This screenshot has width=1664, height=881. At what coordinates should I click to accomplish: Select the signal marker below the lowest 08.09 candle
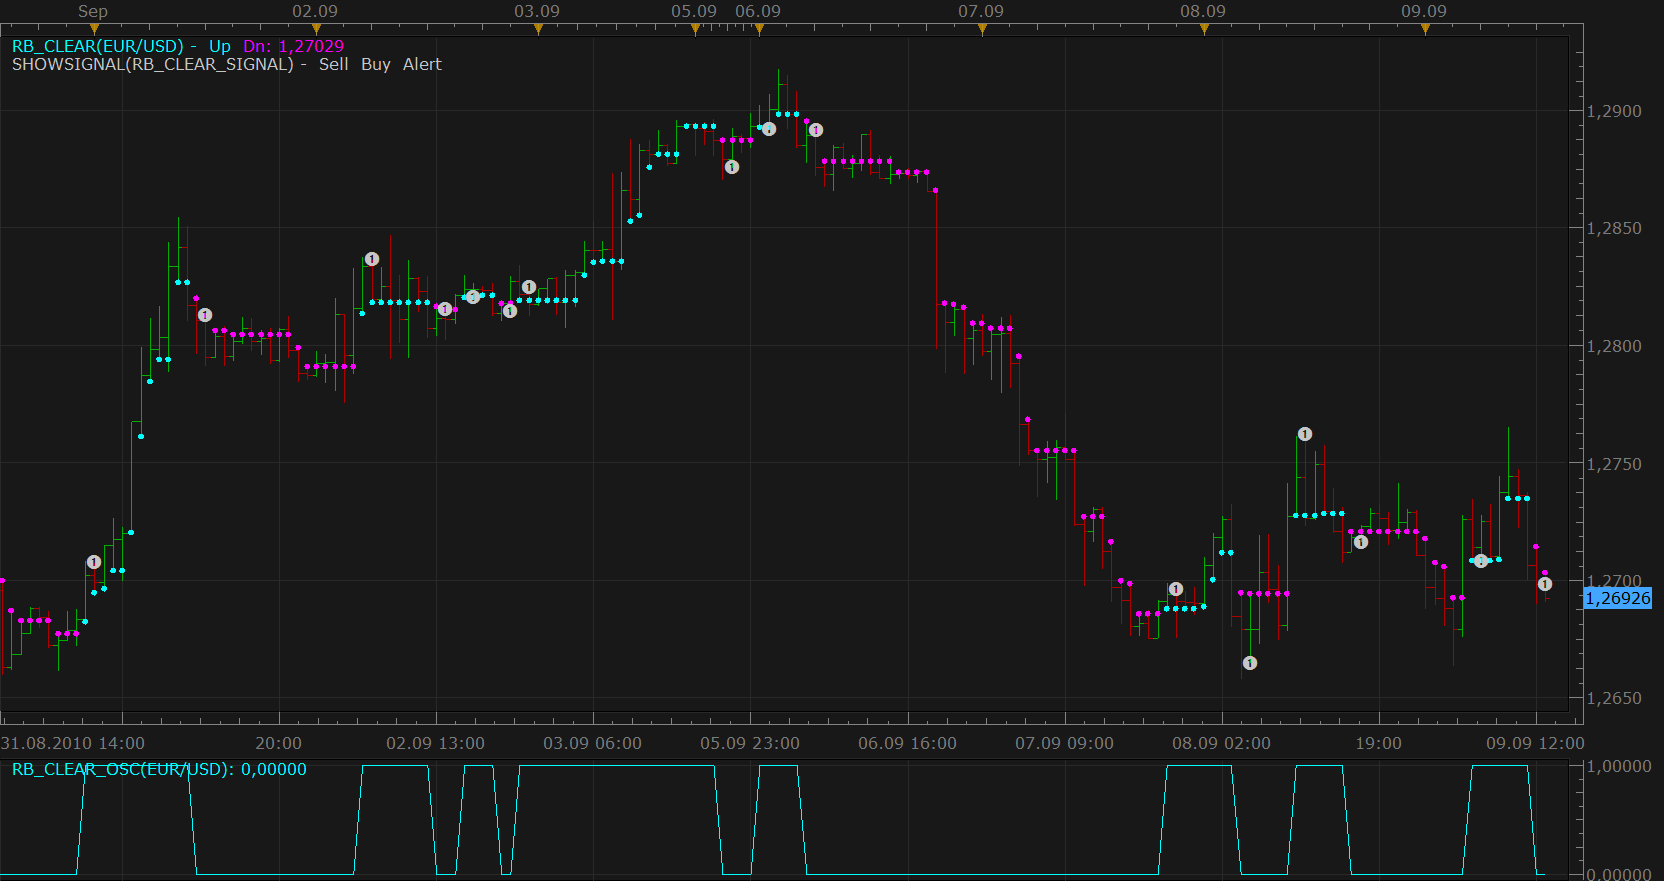1250,663
